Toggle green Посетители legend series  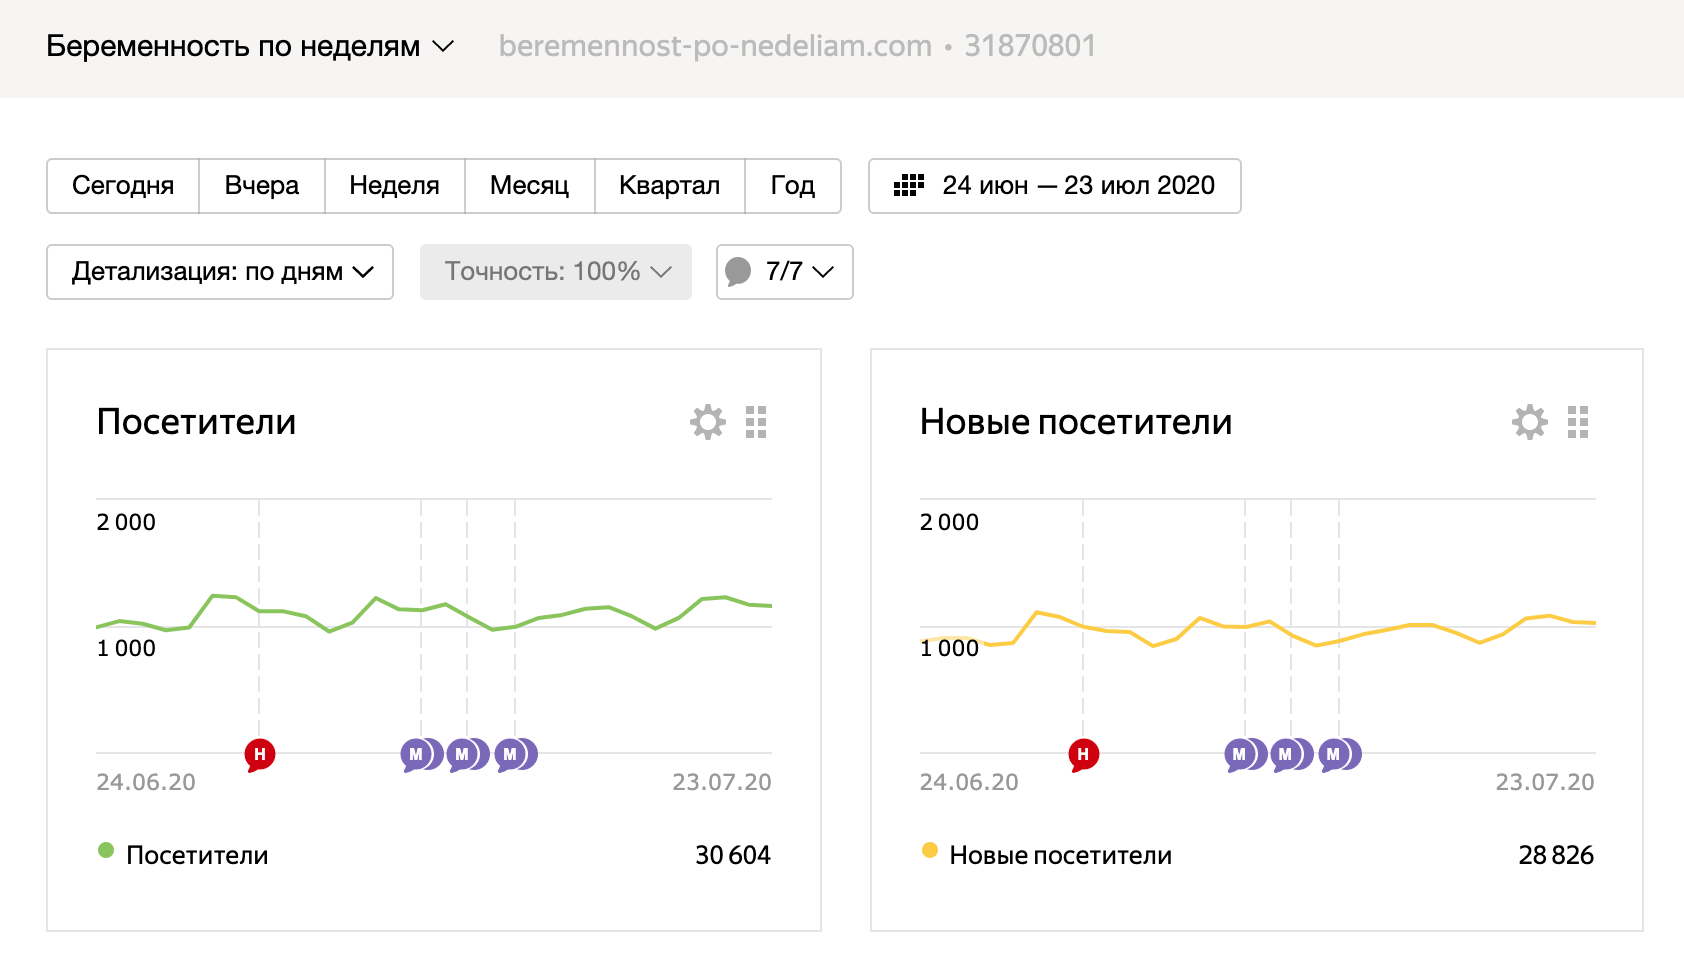[x=106, y=851]
